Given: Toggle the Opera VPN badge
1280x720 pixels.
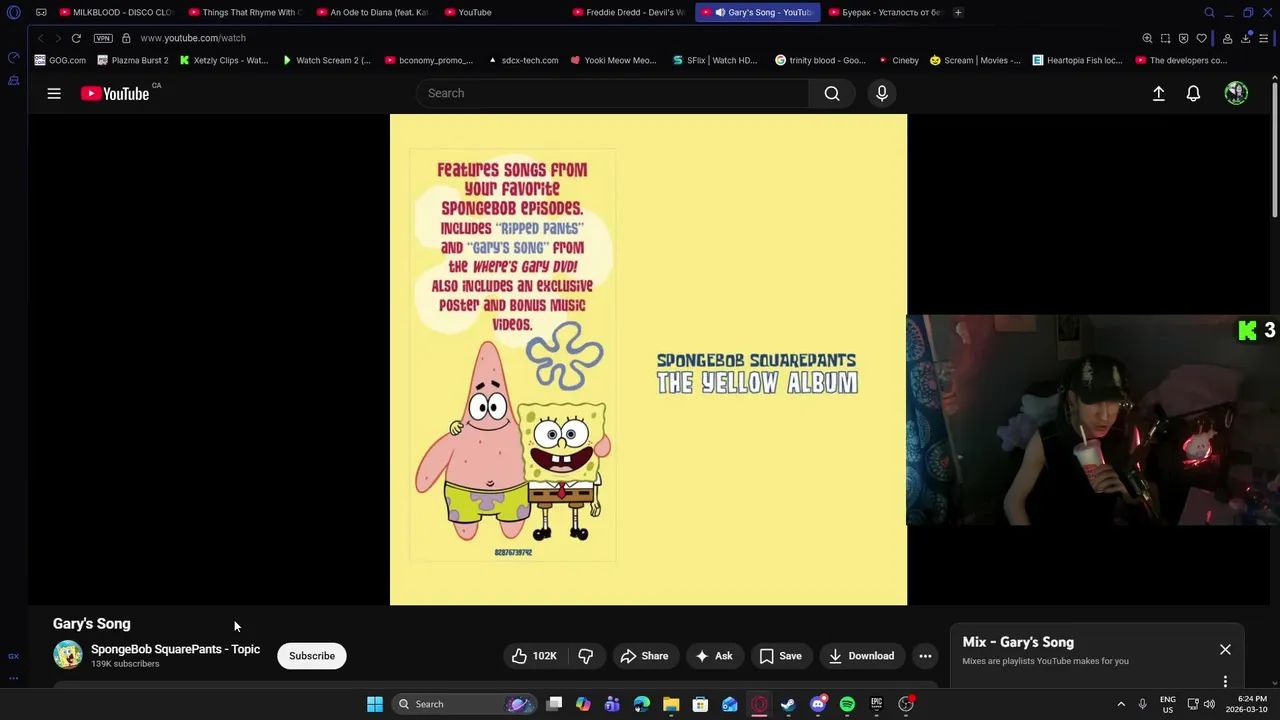Looking at the screenshot, I should tap(103, 38).
